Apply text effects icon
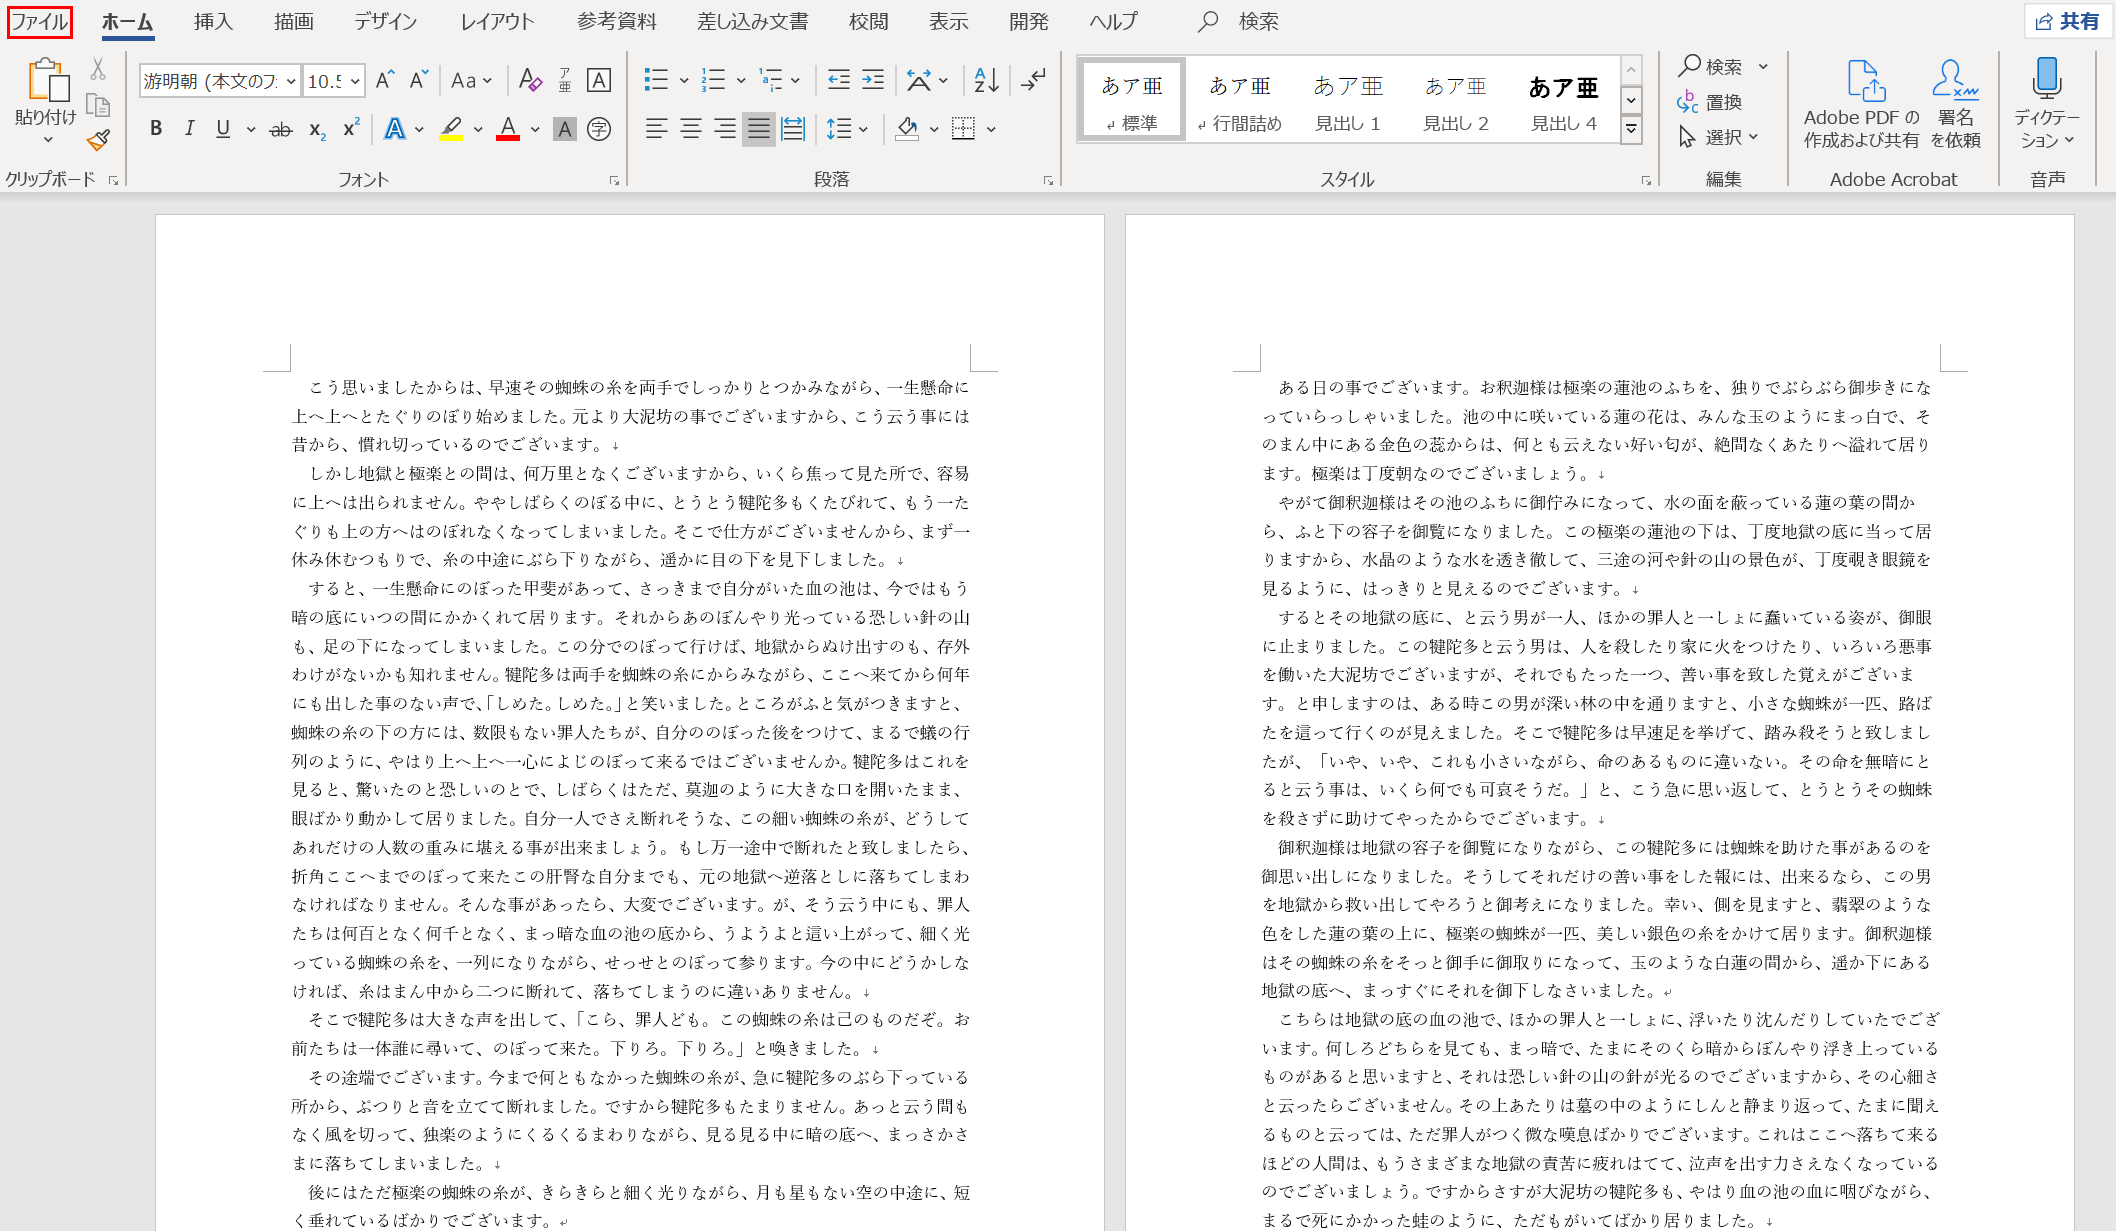 [395, 129]
